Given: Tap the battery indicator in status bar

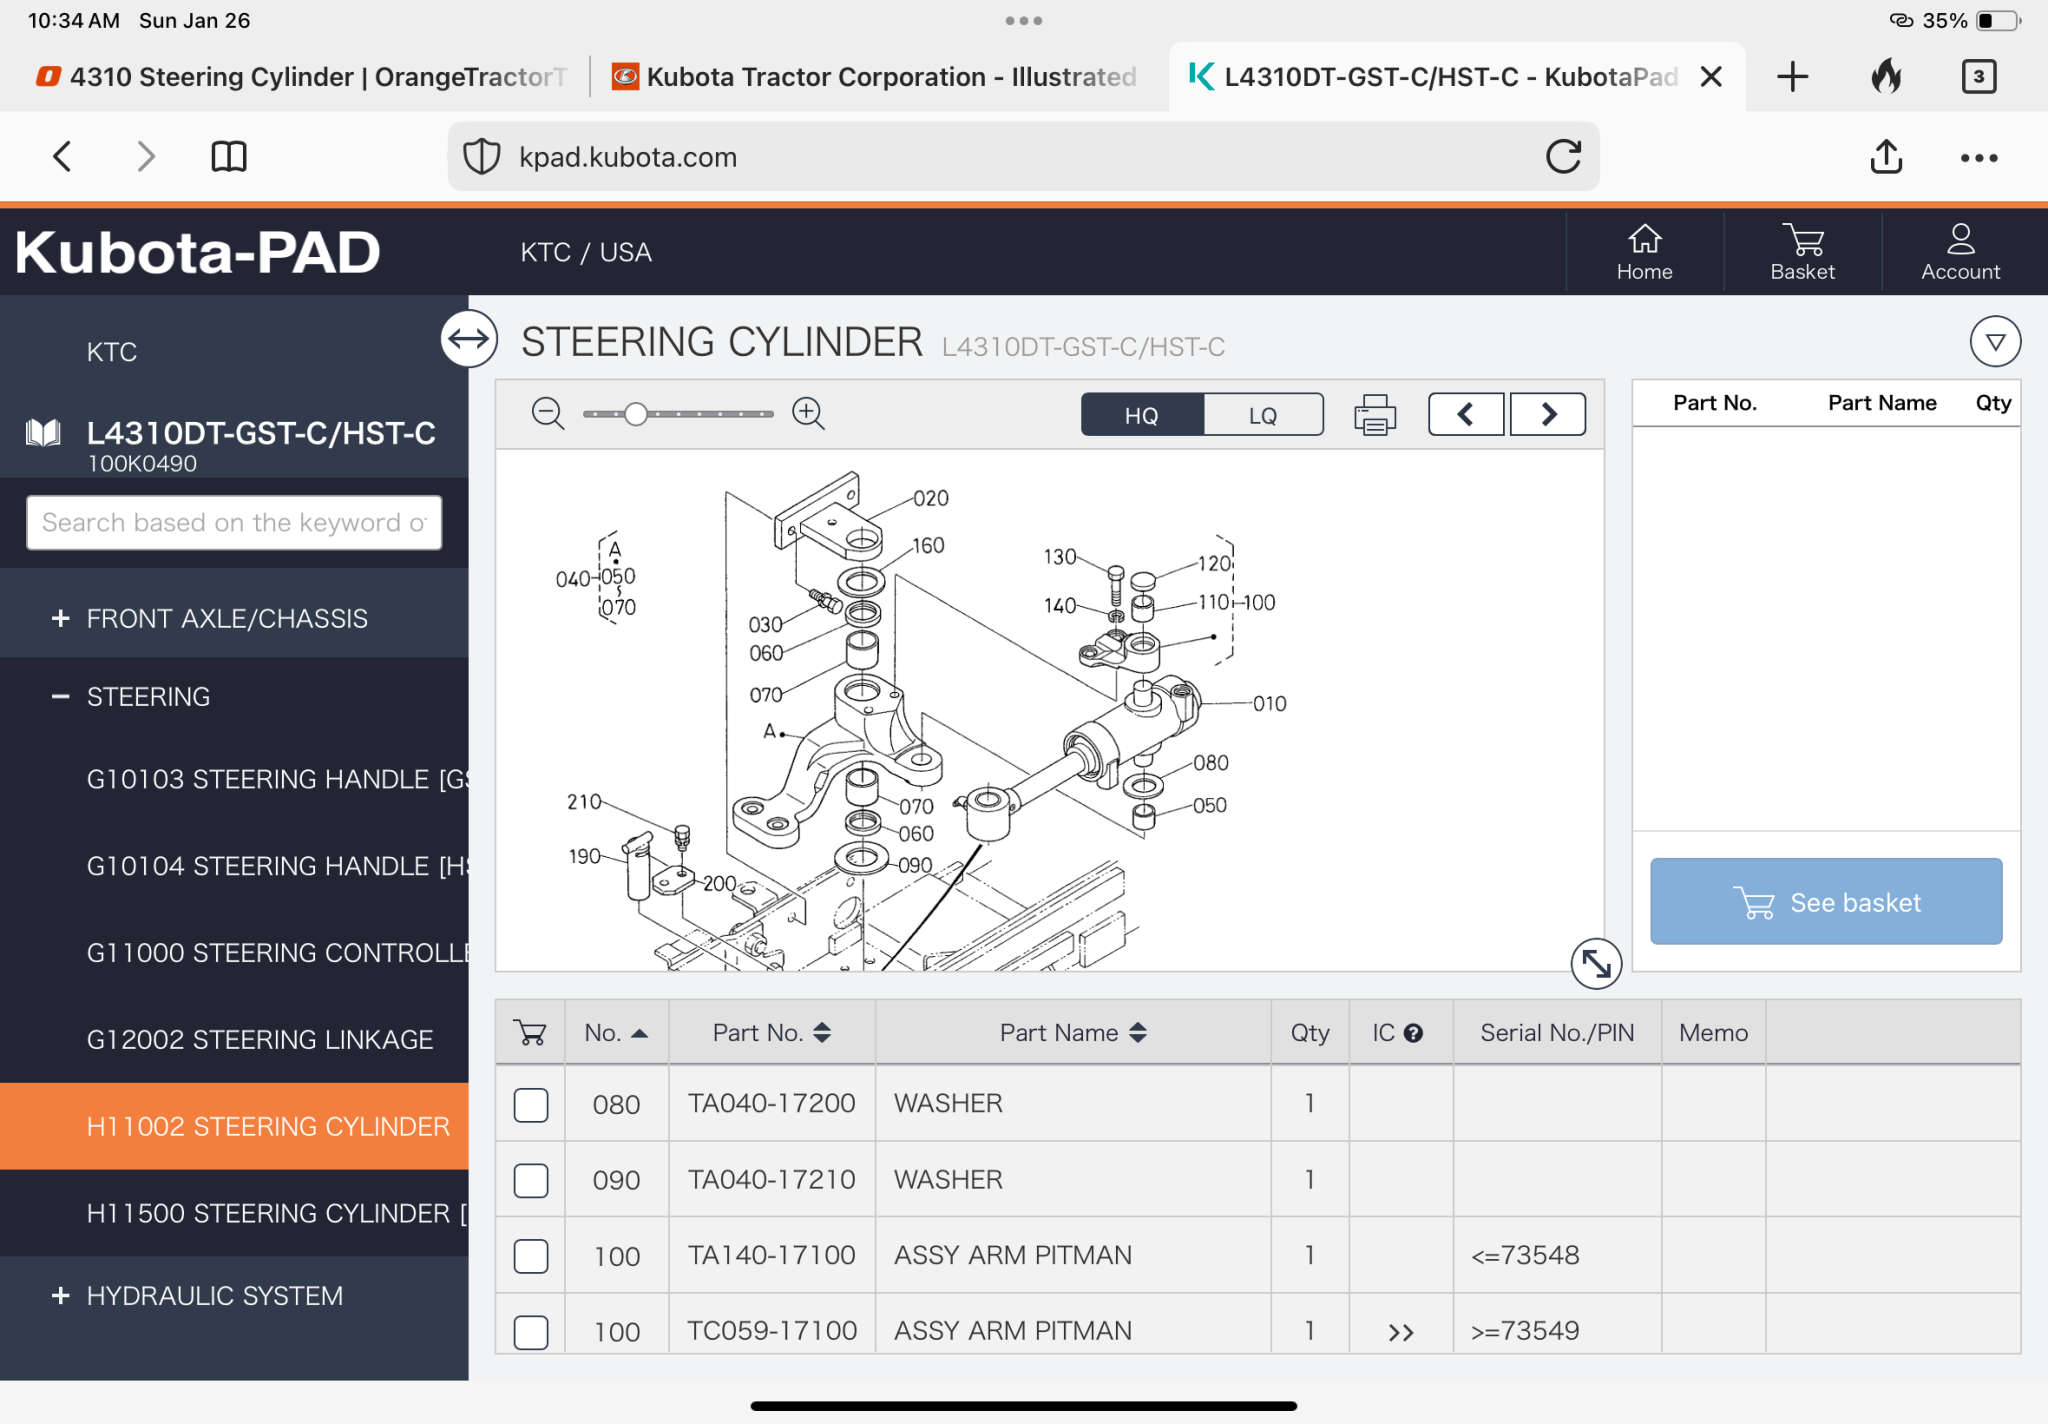Looking at the screenshot, I should [x=1998, y=20].
